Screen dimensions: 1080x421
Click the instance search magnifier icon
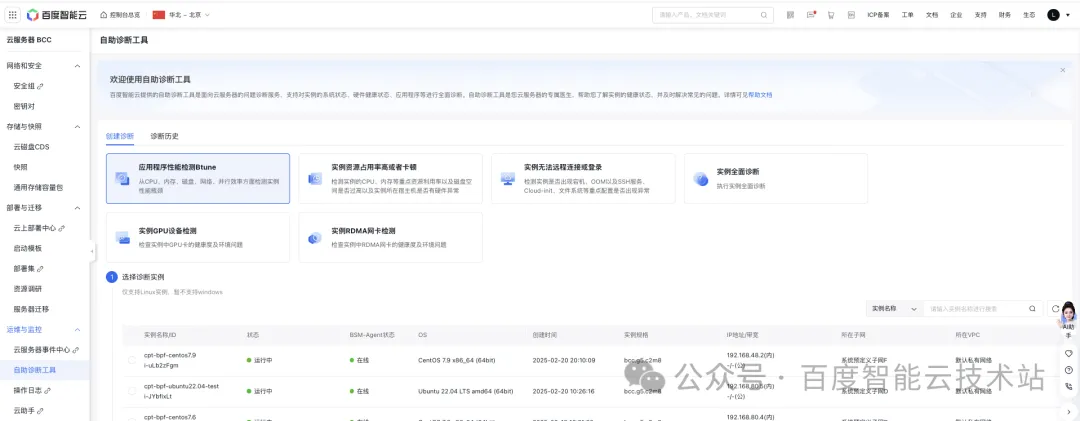1032,309
